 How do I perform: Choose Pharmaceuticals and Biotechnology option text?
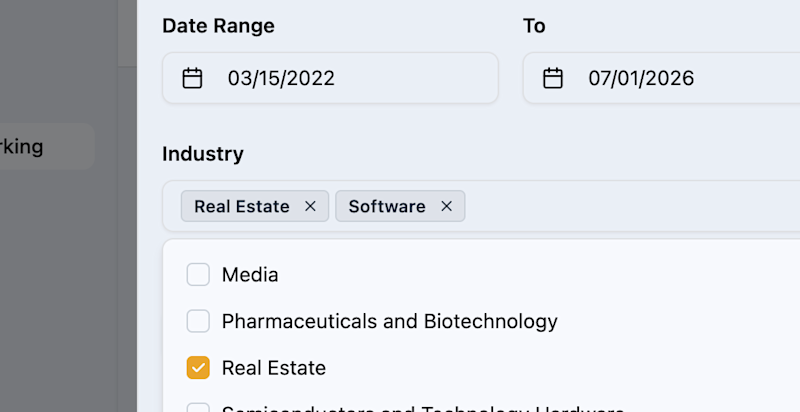389,321
